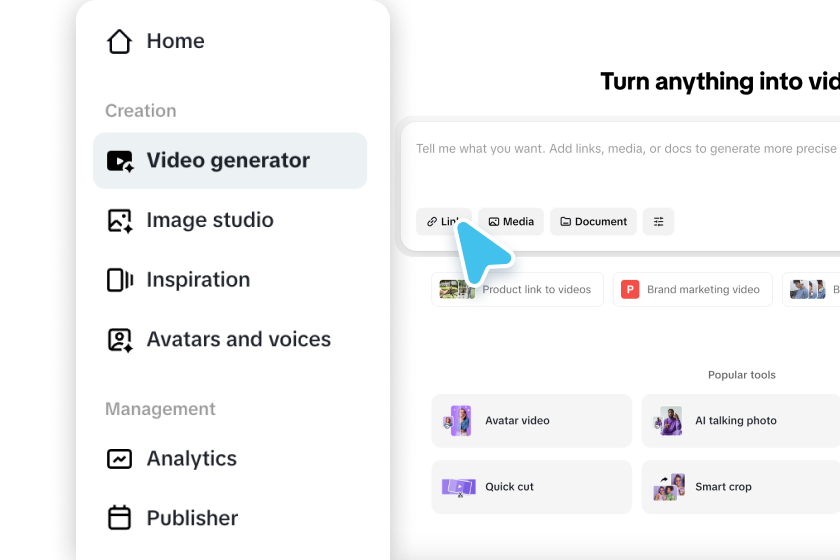This screenshot has height=560, width=840.
Task: Click the Document attachment button
Action: 593,221
